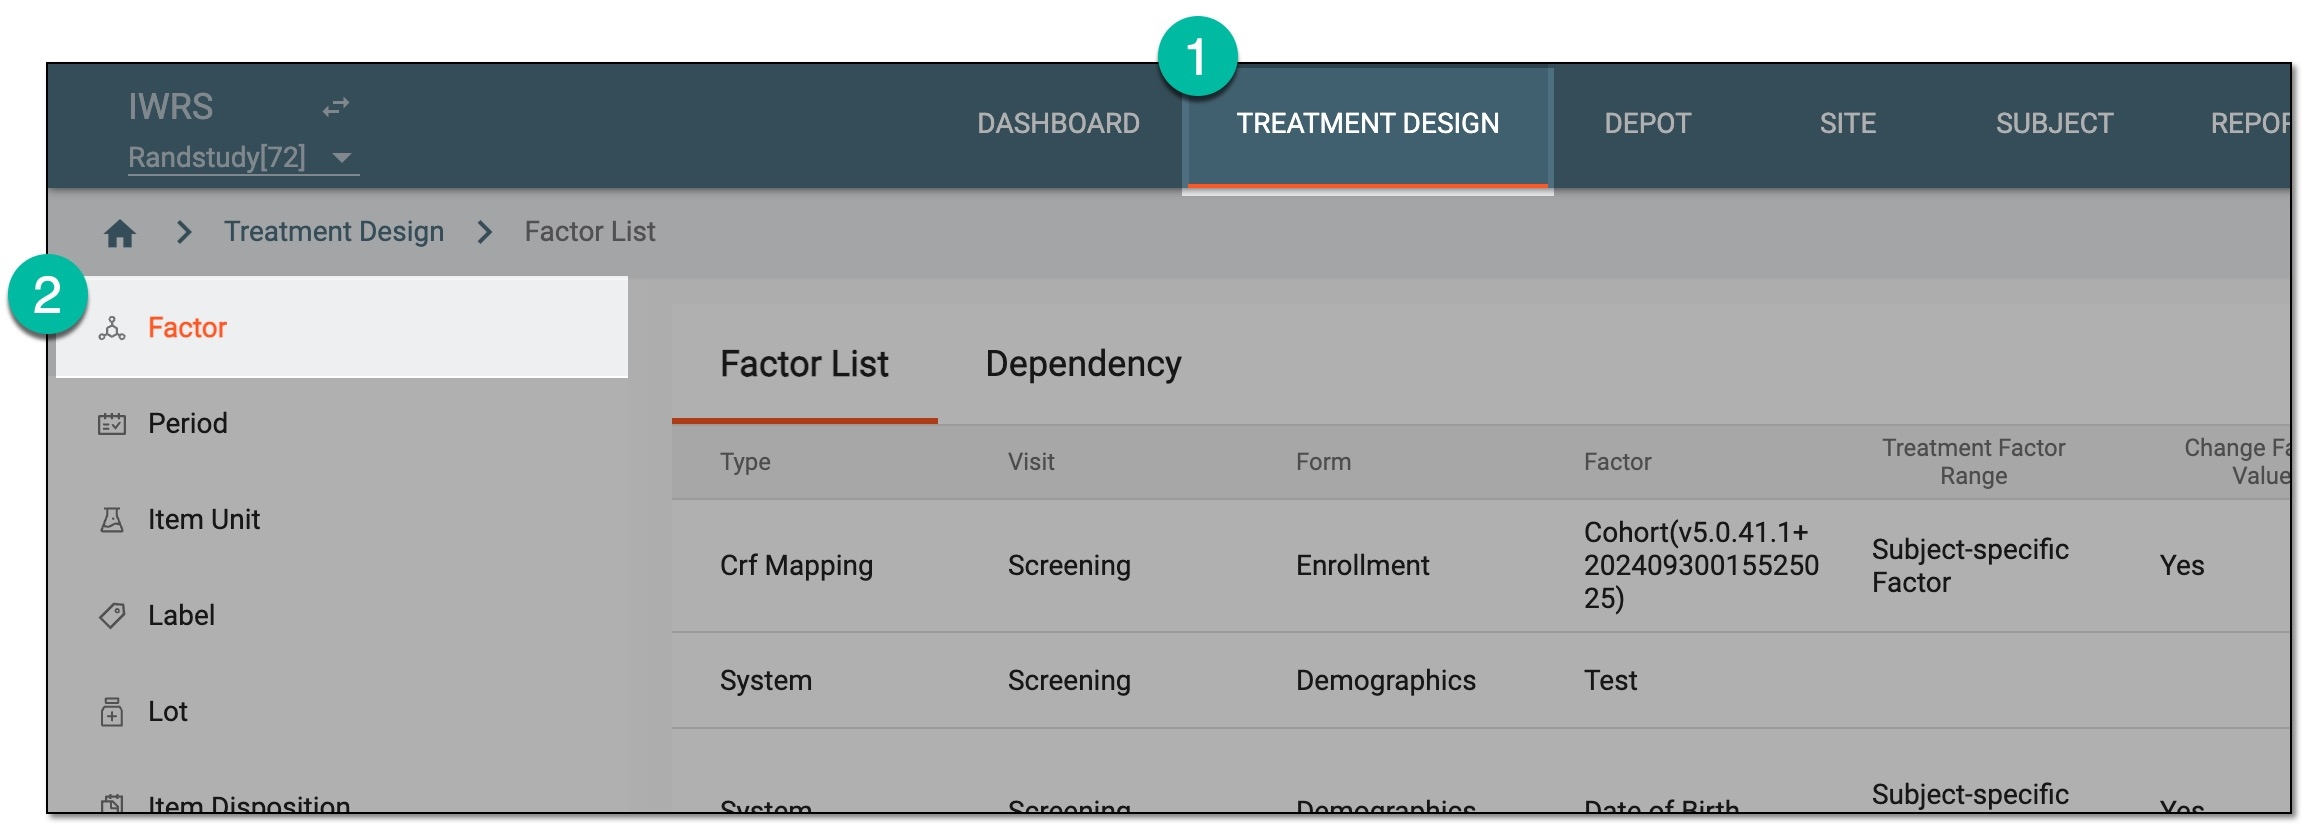
Task: Click System type cell in Test row
Action: tap(766, 680)
